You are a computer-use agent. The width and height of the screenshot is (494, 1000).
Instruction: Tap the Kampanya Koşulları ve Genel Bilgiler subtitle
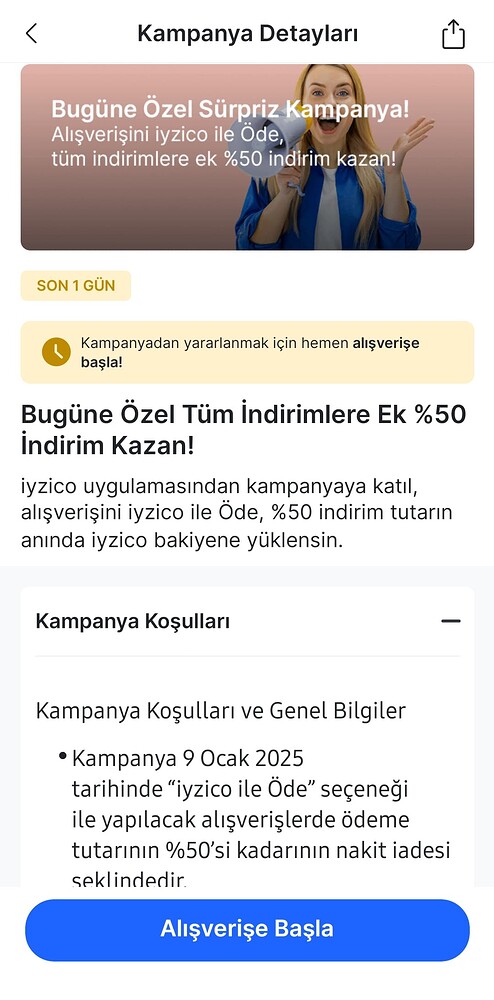tap(221, 711)
